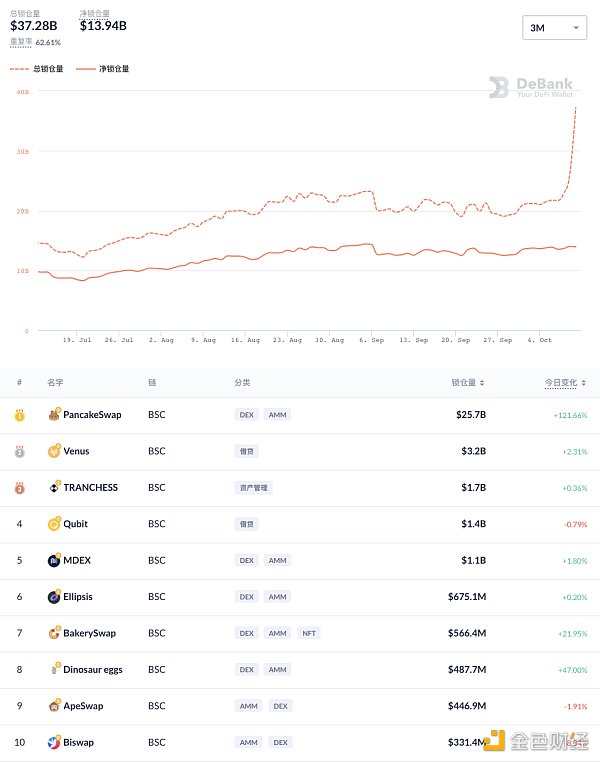Select the NFT tag on BakerySwap row
Screen dimensions: 600x762
[x=309, y=633]
